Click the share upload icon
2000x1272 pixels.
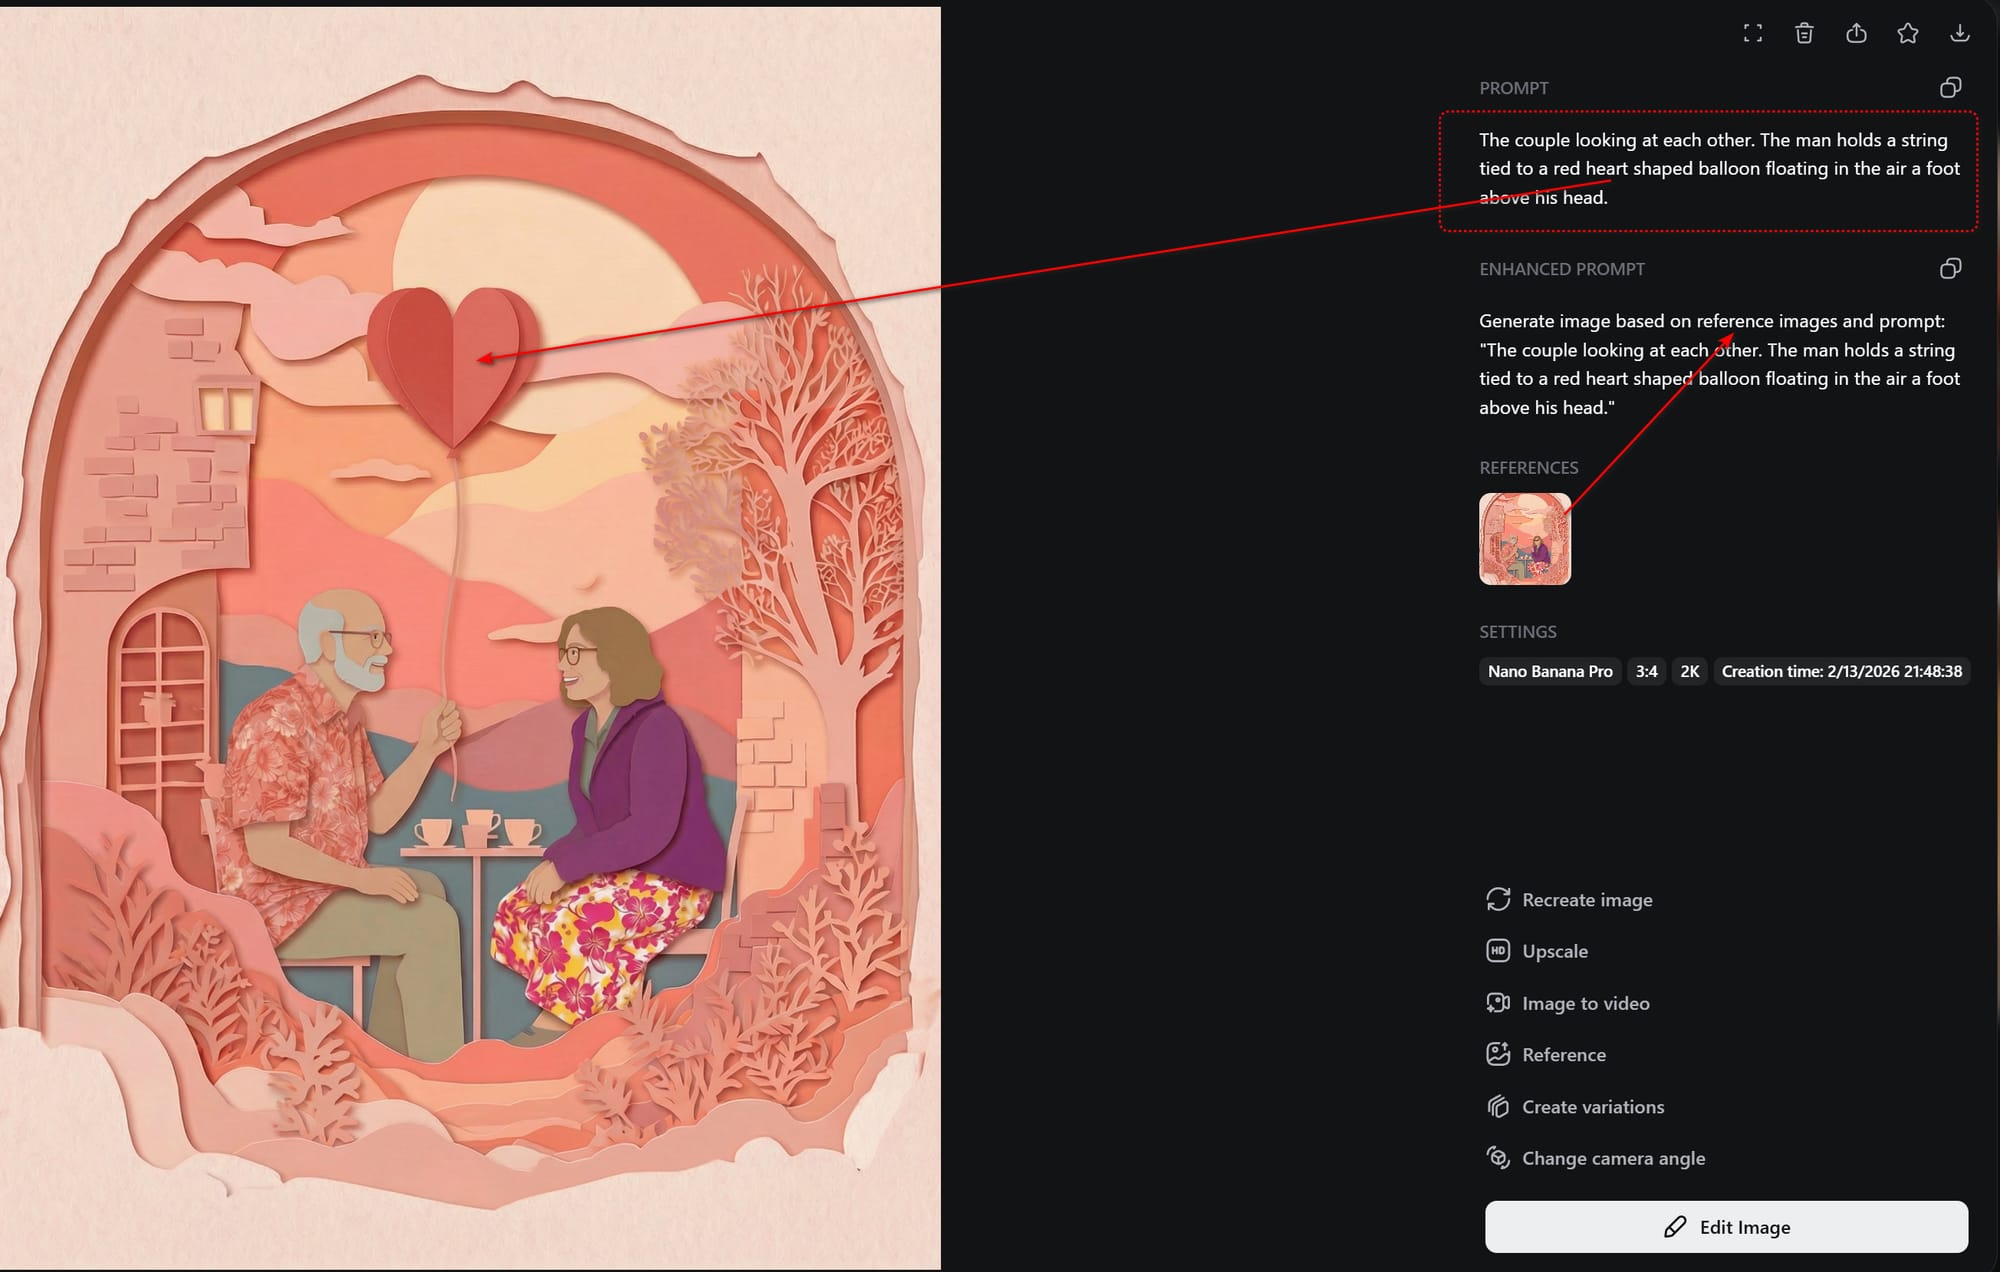pyautogui.click(x=1856, y=34)
